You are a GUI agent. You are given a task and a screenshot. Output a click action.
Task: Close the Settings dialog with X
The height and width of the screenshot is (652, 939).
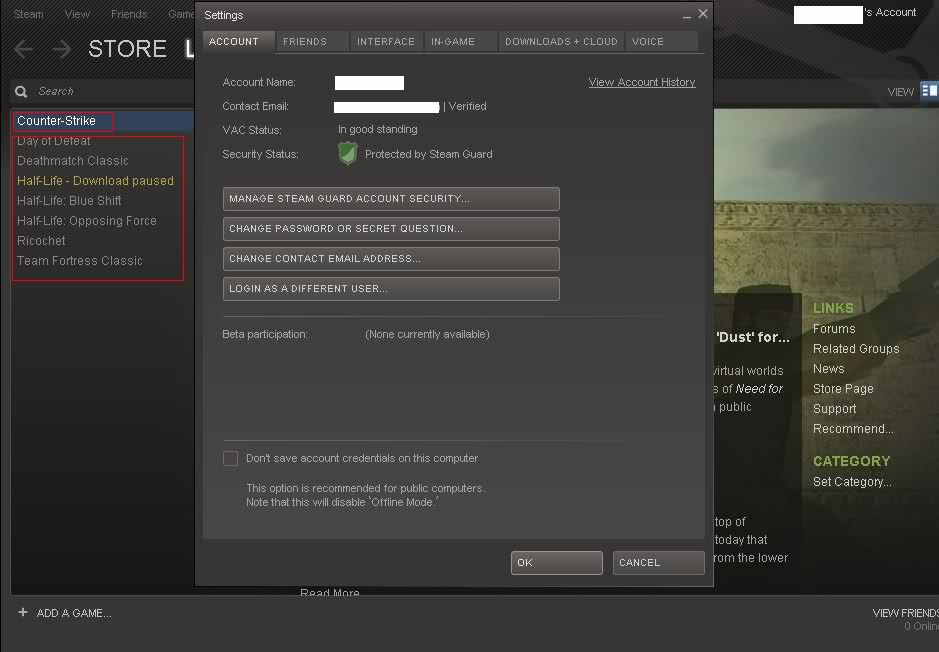click(703, 14)
